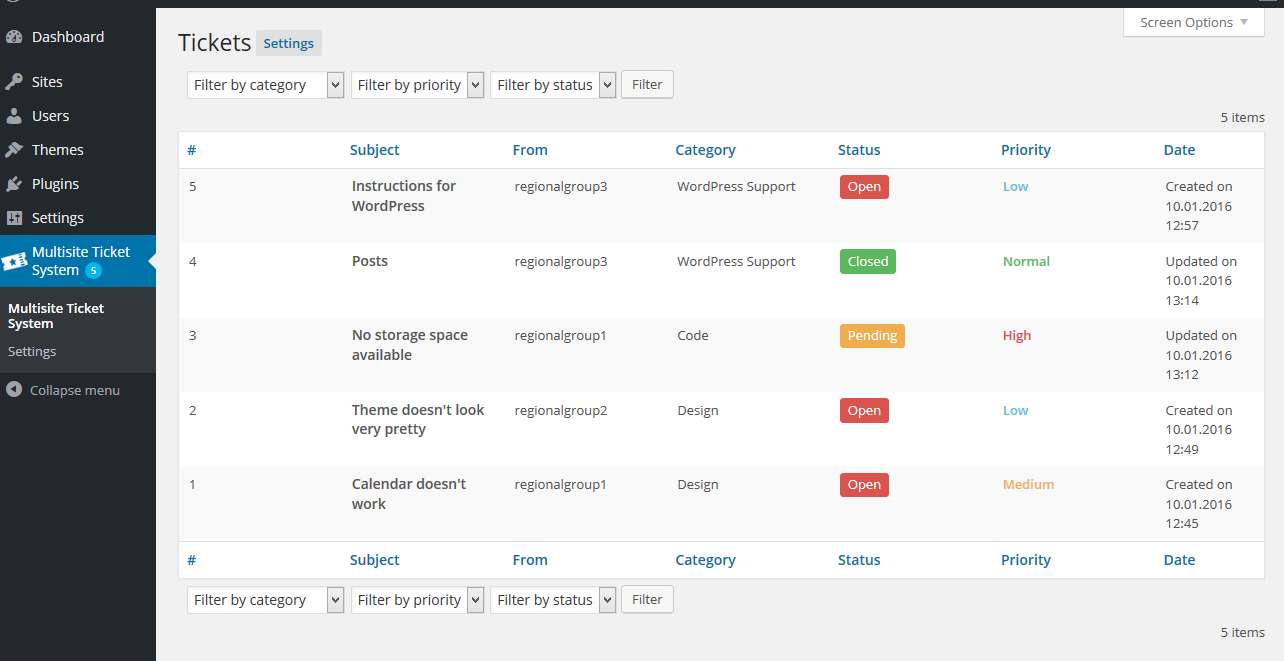The height and width of the screenshot is (661, 1284).
Task: Click the Code category cell
Action: pos(693,335)
